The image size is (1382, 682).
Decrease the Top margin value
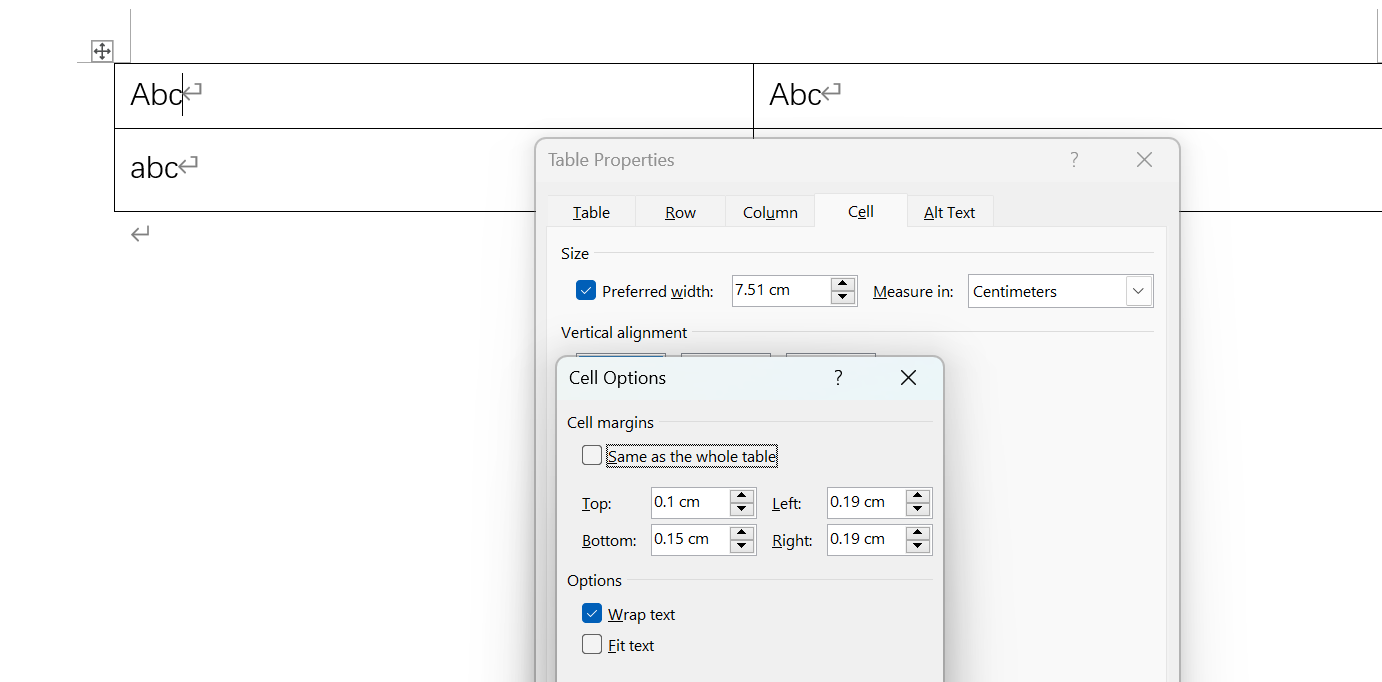pyautogui.click(x=742, y=509)
